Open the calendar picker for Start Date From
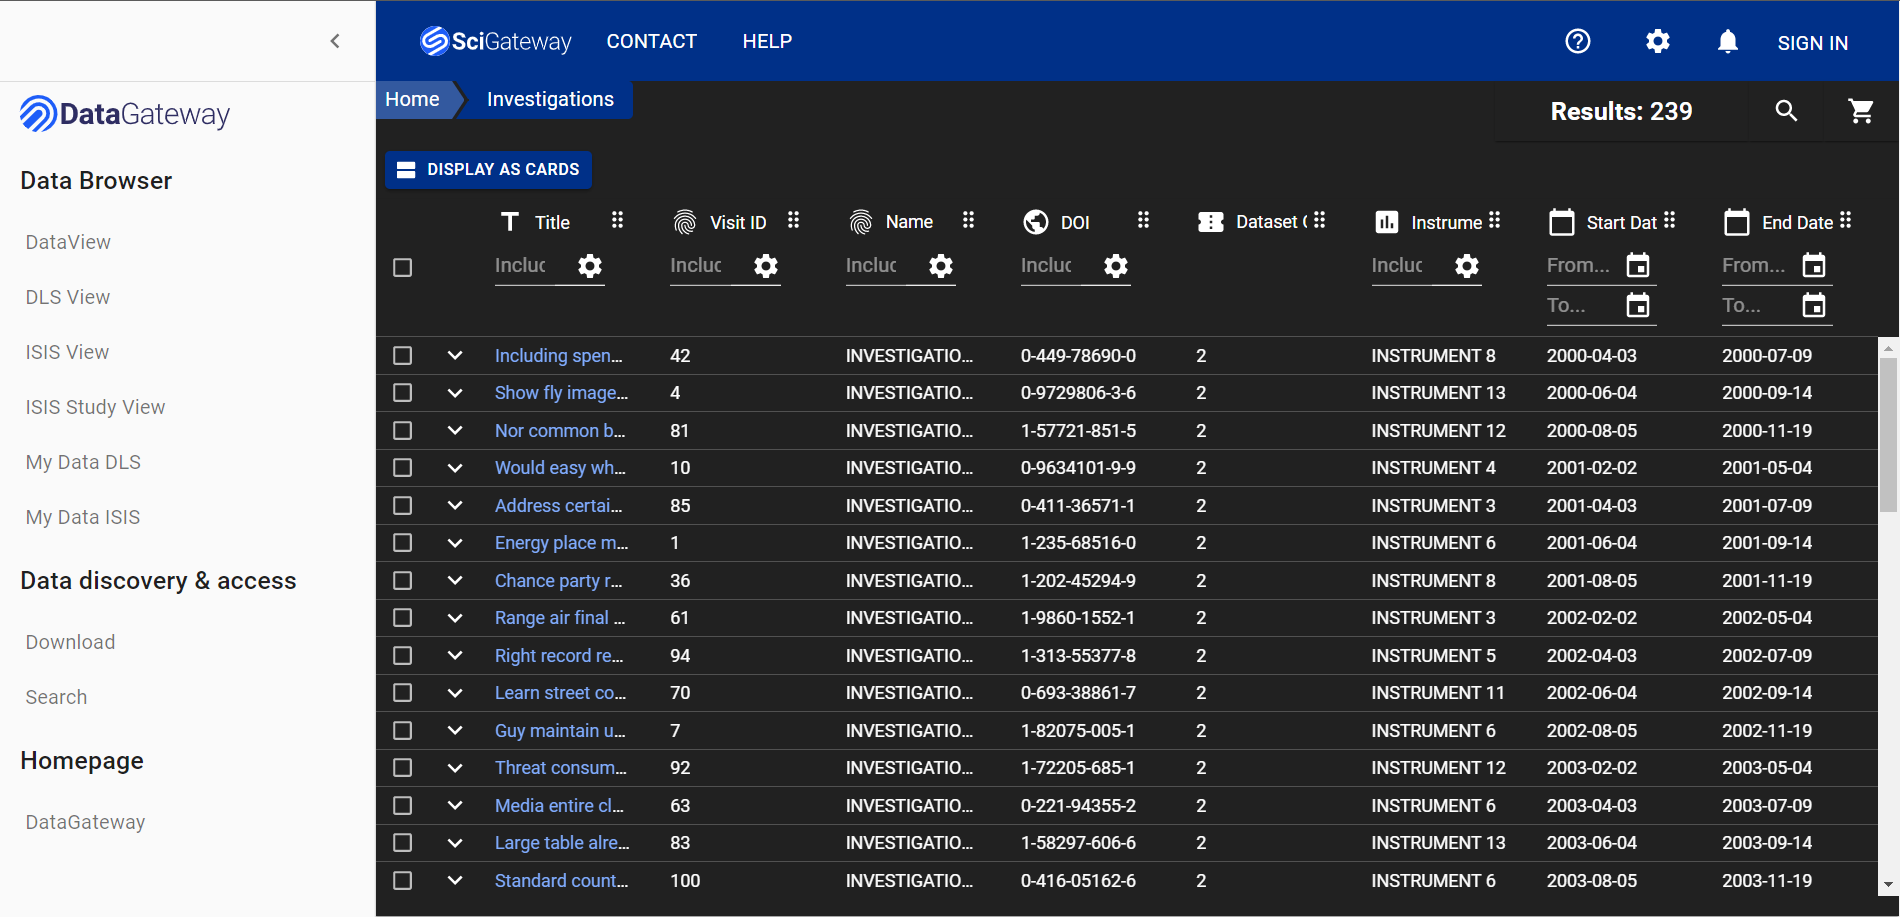Viewport: 1900px width, 917px height. coord(1638,265)
